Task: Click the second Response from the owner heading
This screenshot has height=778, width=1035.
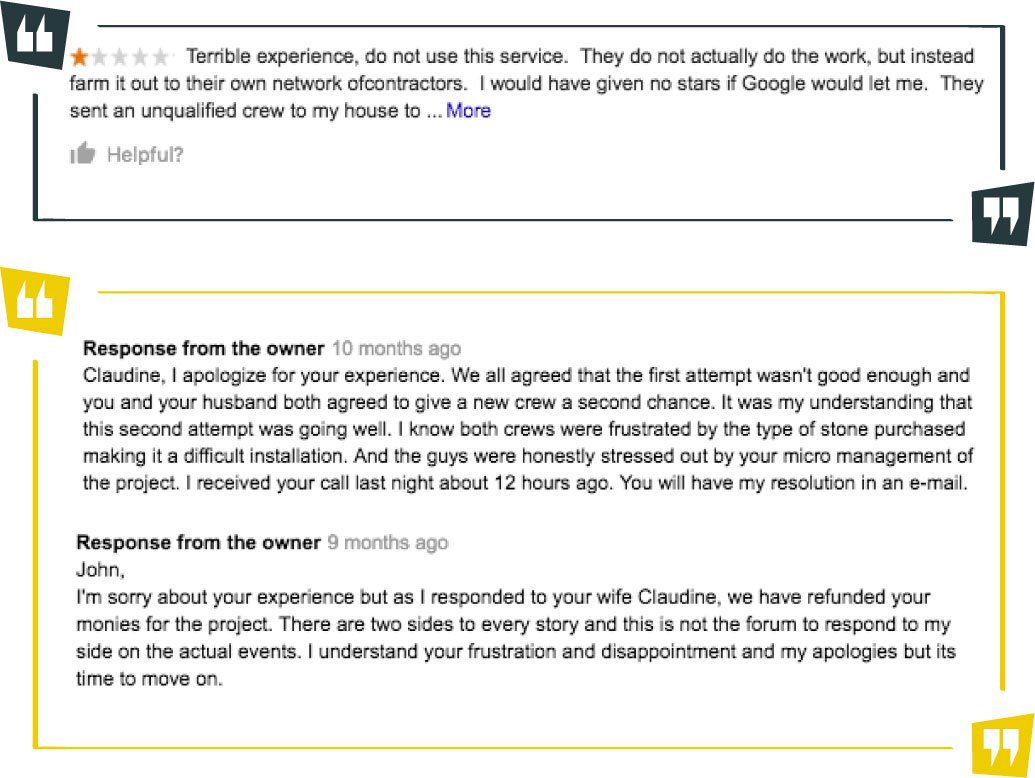Action: click(x=198, y=542)
